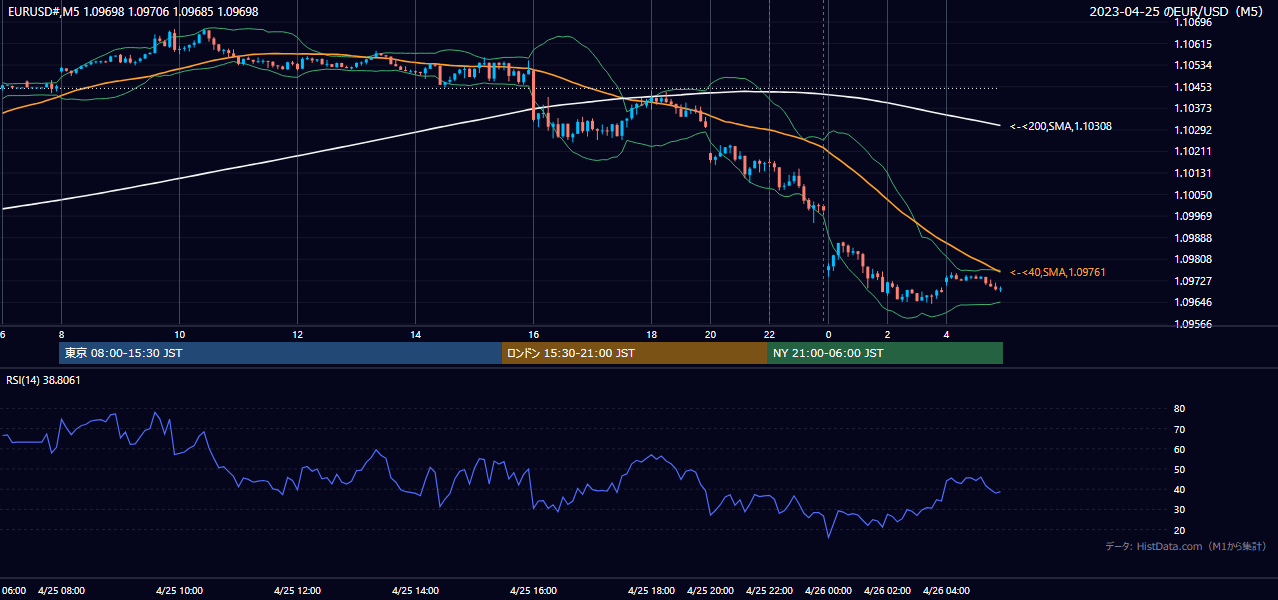Viewport: 1278px width, 600px height.
Task: Click price level 1.10292 on the axis
Action: click(x=1193, y=130)
